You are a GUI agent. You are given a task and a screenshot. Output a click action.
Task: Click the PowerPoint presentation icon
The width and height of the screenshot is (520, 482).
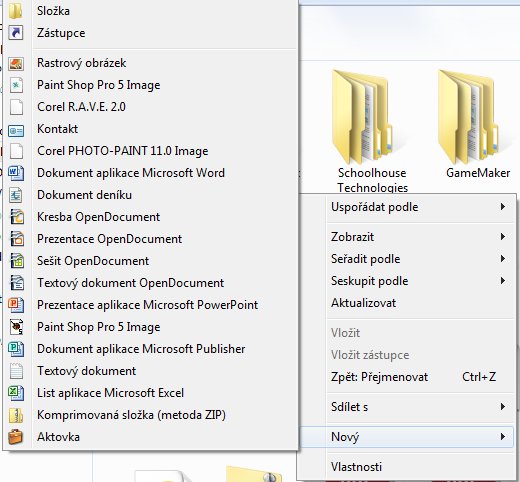[x=16, y=305]
